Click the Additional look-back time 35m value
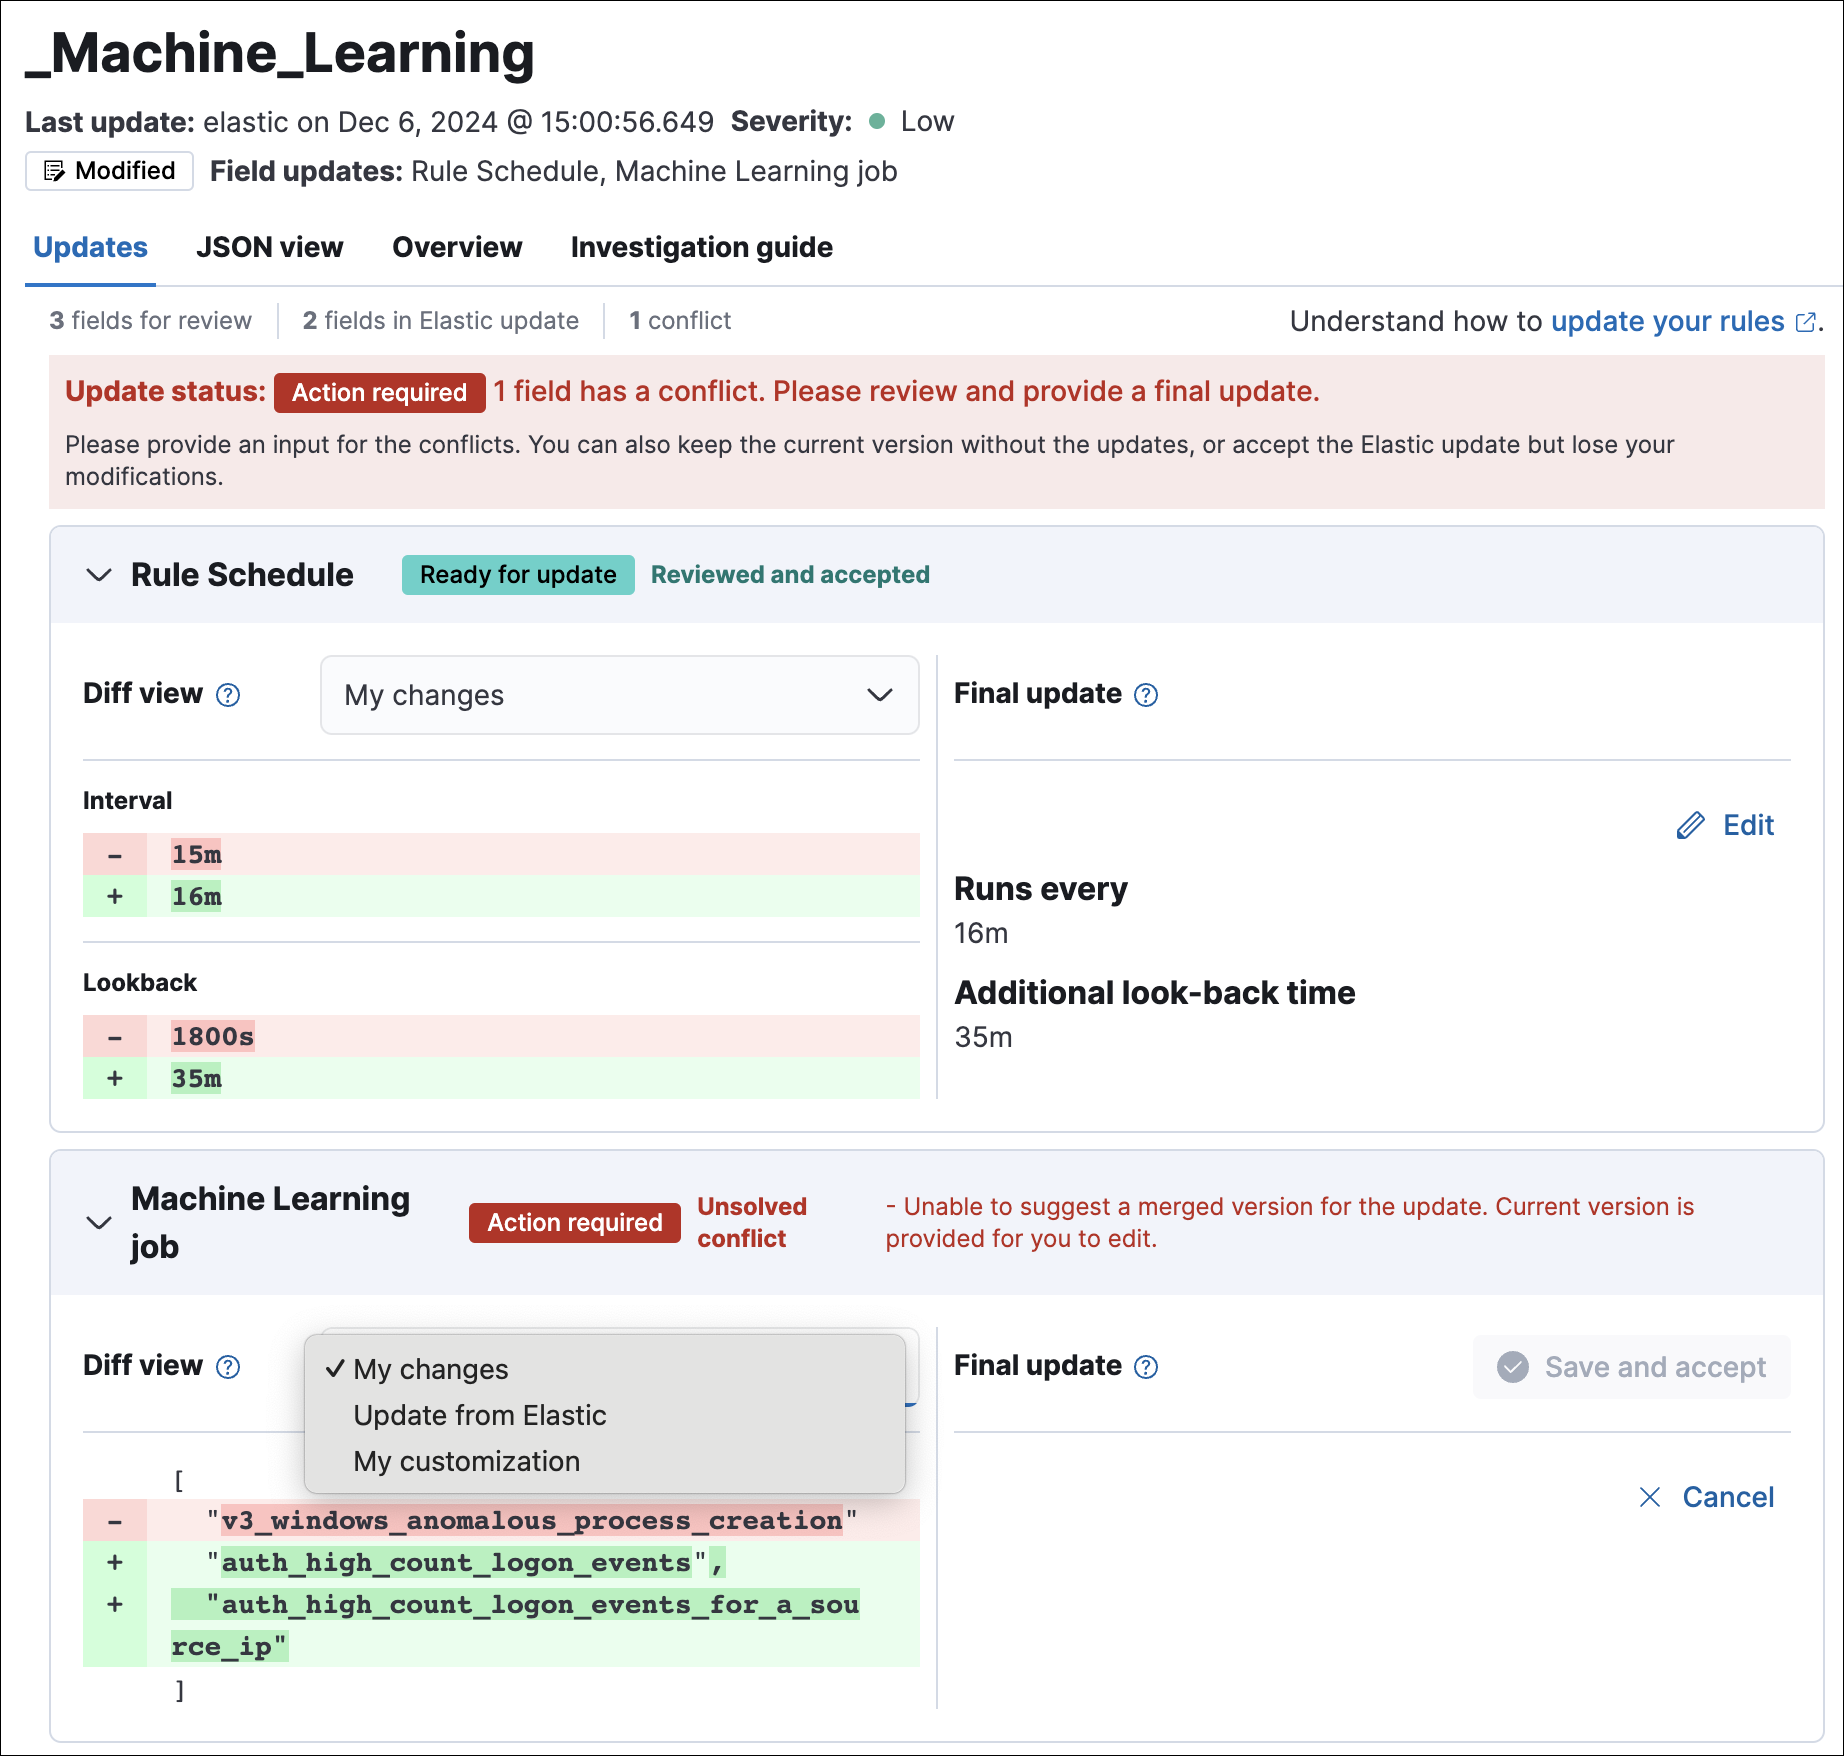The height and width of the screenshot is (1756, 1844). click(x=983, y=1037)
